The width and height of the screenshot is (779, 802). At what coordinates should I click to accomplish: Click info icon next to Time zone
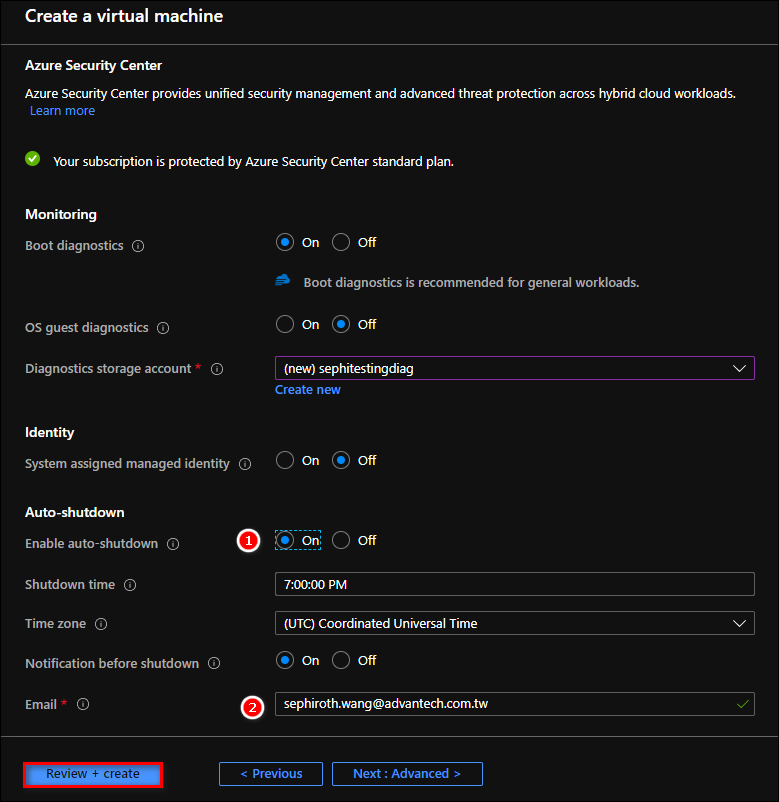101,624
